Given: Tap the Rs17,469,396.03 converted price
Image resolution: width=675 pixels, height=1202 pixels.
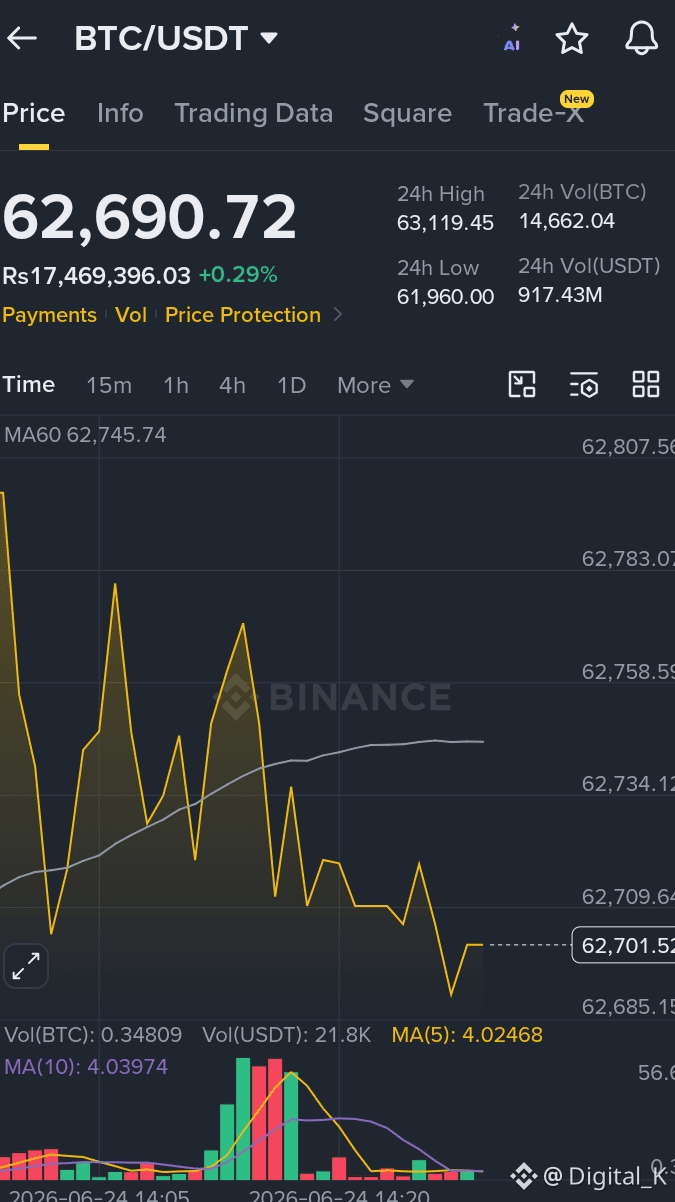Looking at the screenshot, I should click(x=96, y=275).
